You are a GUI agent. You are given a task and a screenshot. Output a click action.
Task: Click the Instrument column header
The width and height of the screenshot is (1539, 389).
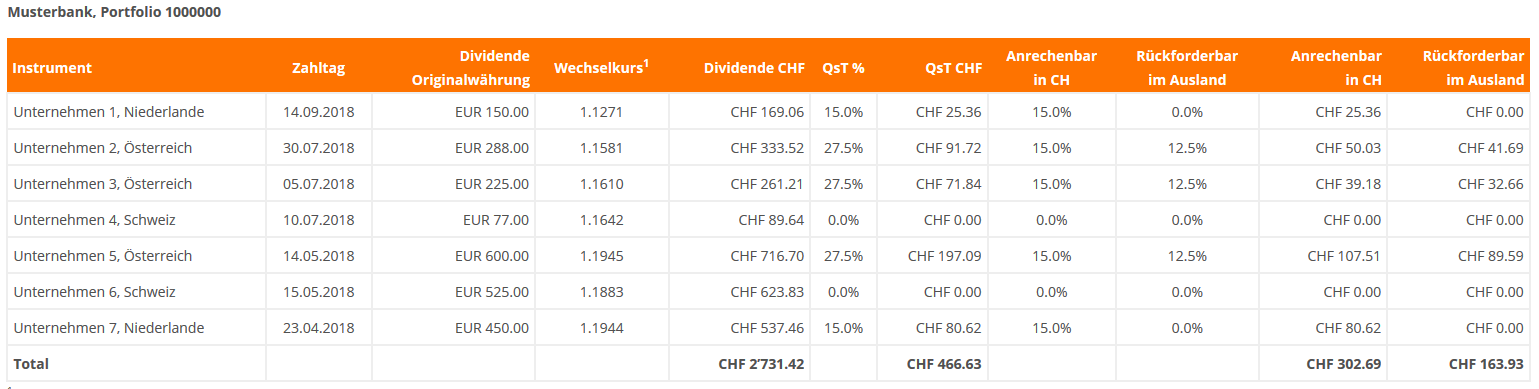51,68
